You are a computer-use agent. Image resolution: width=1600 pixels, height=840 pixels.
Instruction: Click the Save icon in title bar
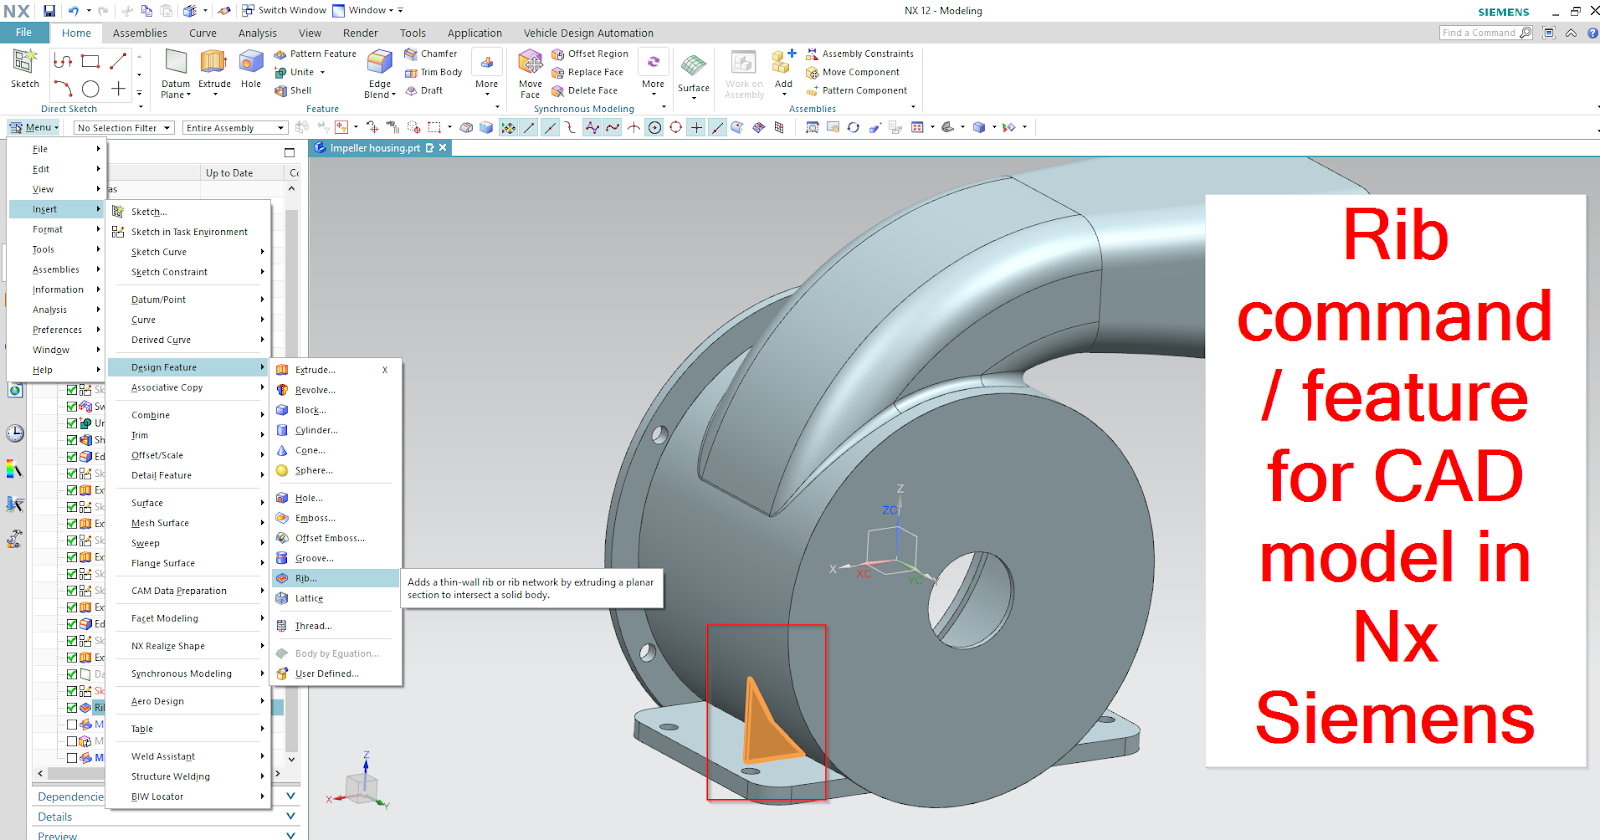point(49,11)
